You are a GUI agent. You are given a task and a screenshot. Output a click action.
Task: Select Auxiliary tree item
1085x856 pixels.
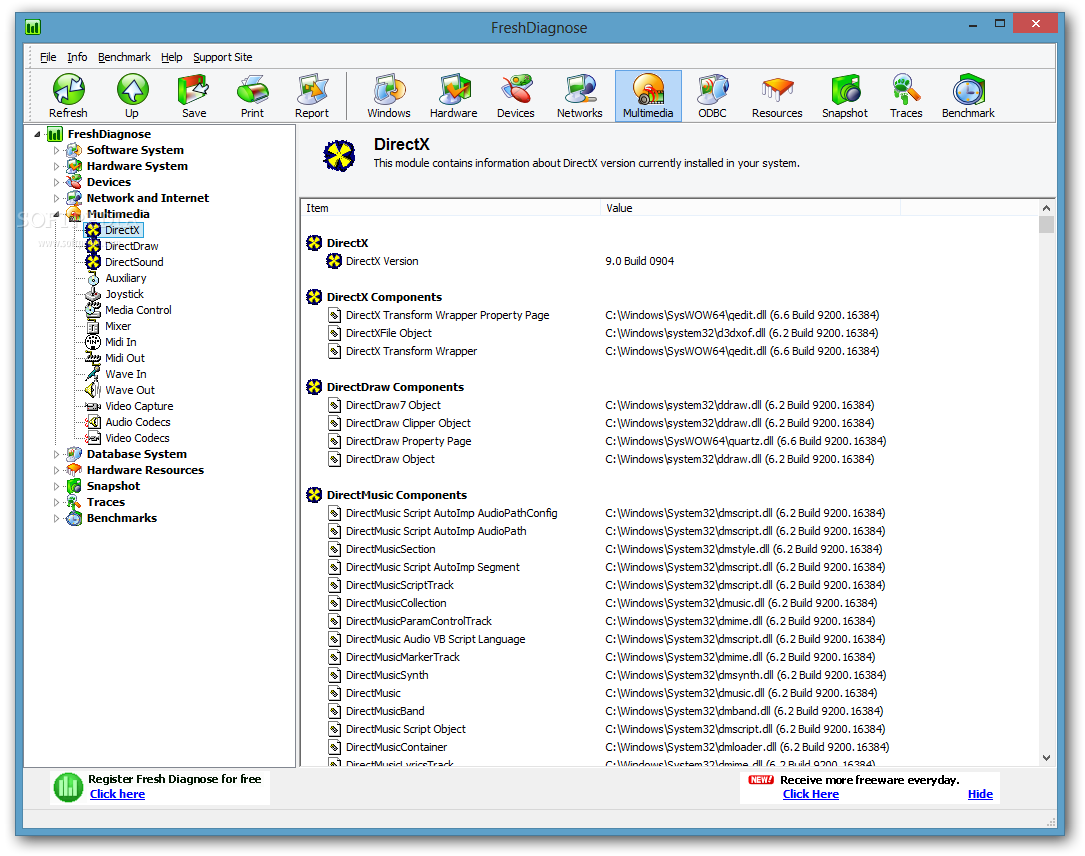126,278
